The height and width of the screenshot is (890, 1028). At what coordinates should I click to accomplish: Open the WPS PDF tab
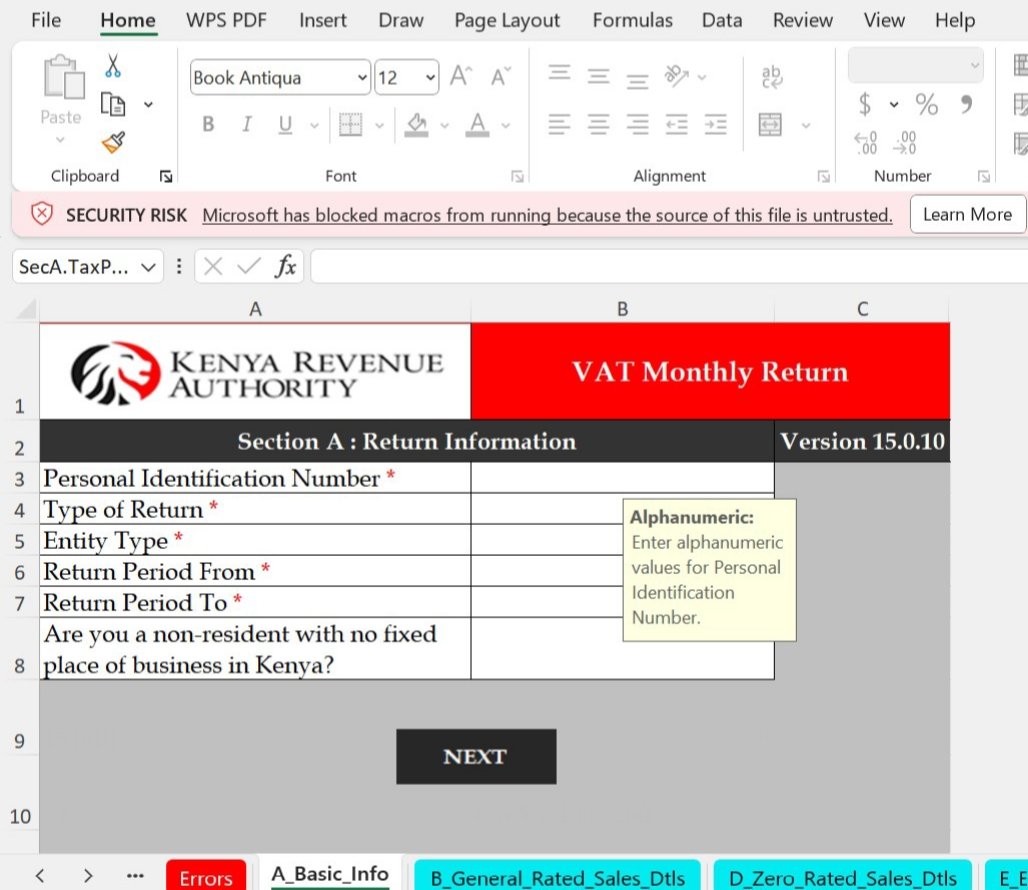tap(226, 20)
